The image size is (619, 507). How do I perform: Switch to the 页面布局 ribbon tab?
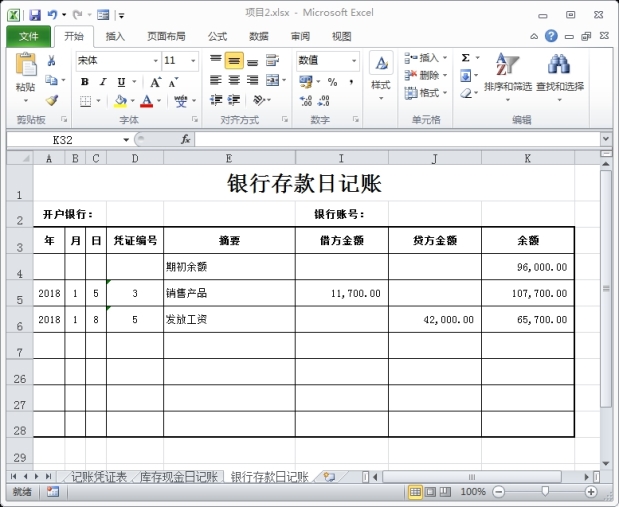(166, 36)
